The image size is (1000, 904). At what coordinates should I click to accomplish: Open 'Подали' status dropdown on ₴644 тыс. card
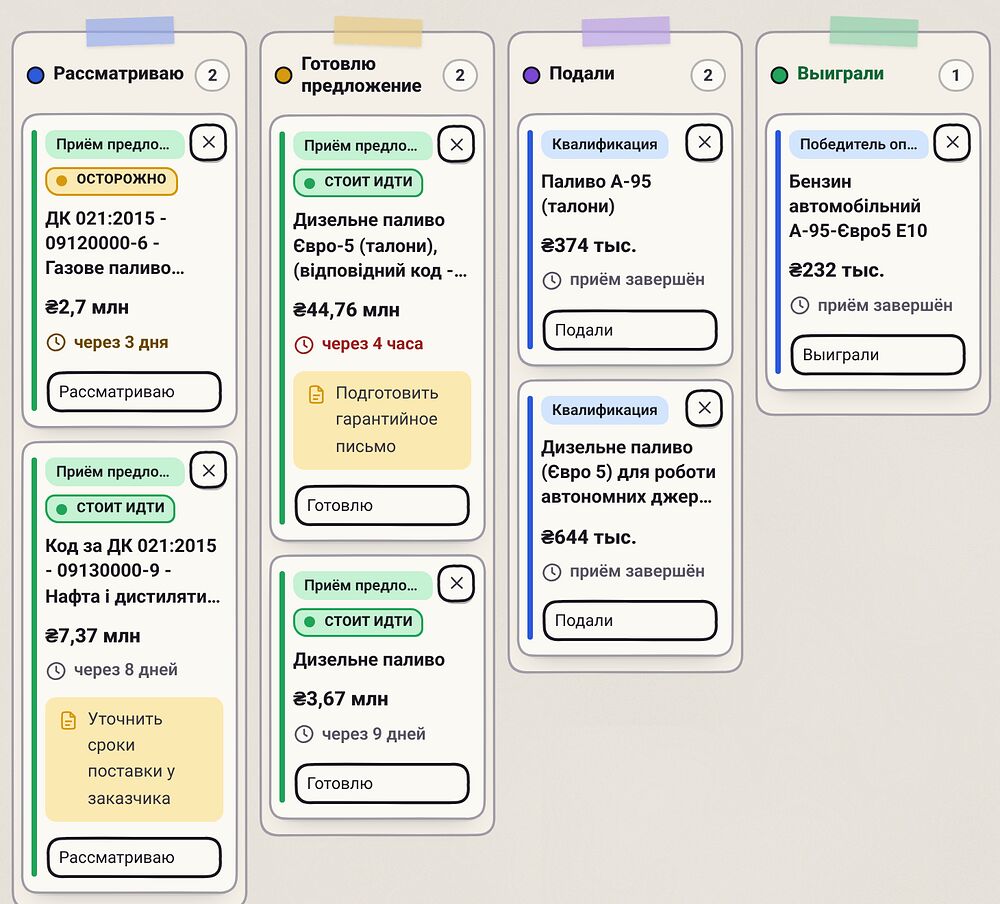point(630,620)
